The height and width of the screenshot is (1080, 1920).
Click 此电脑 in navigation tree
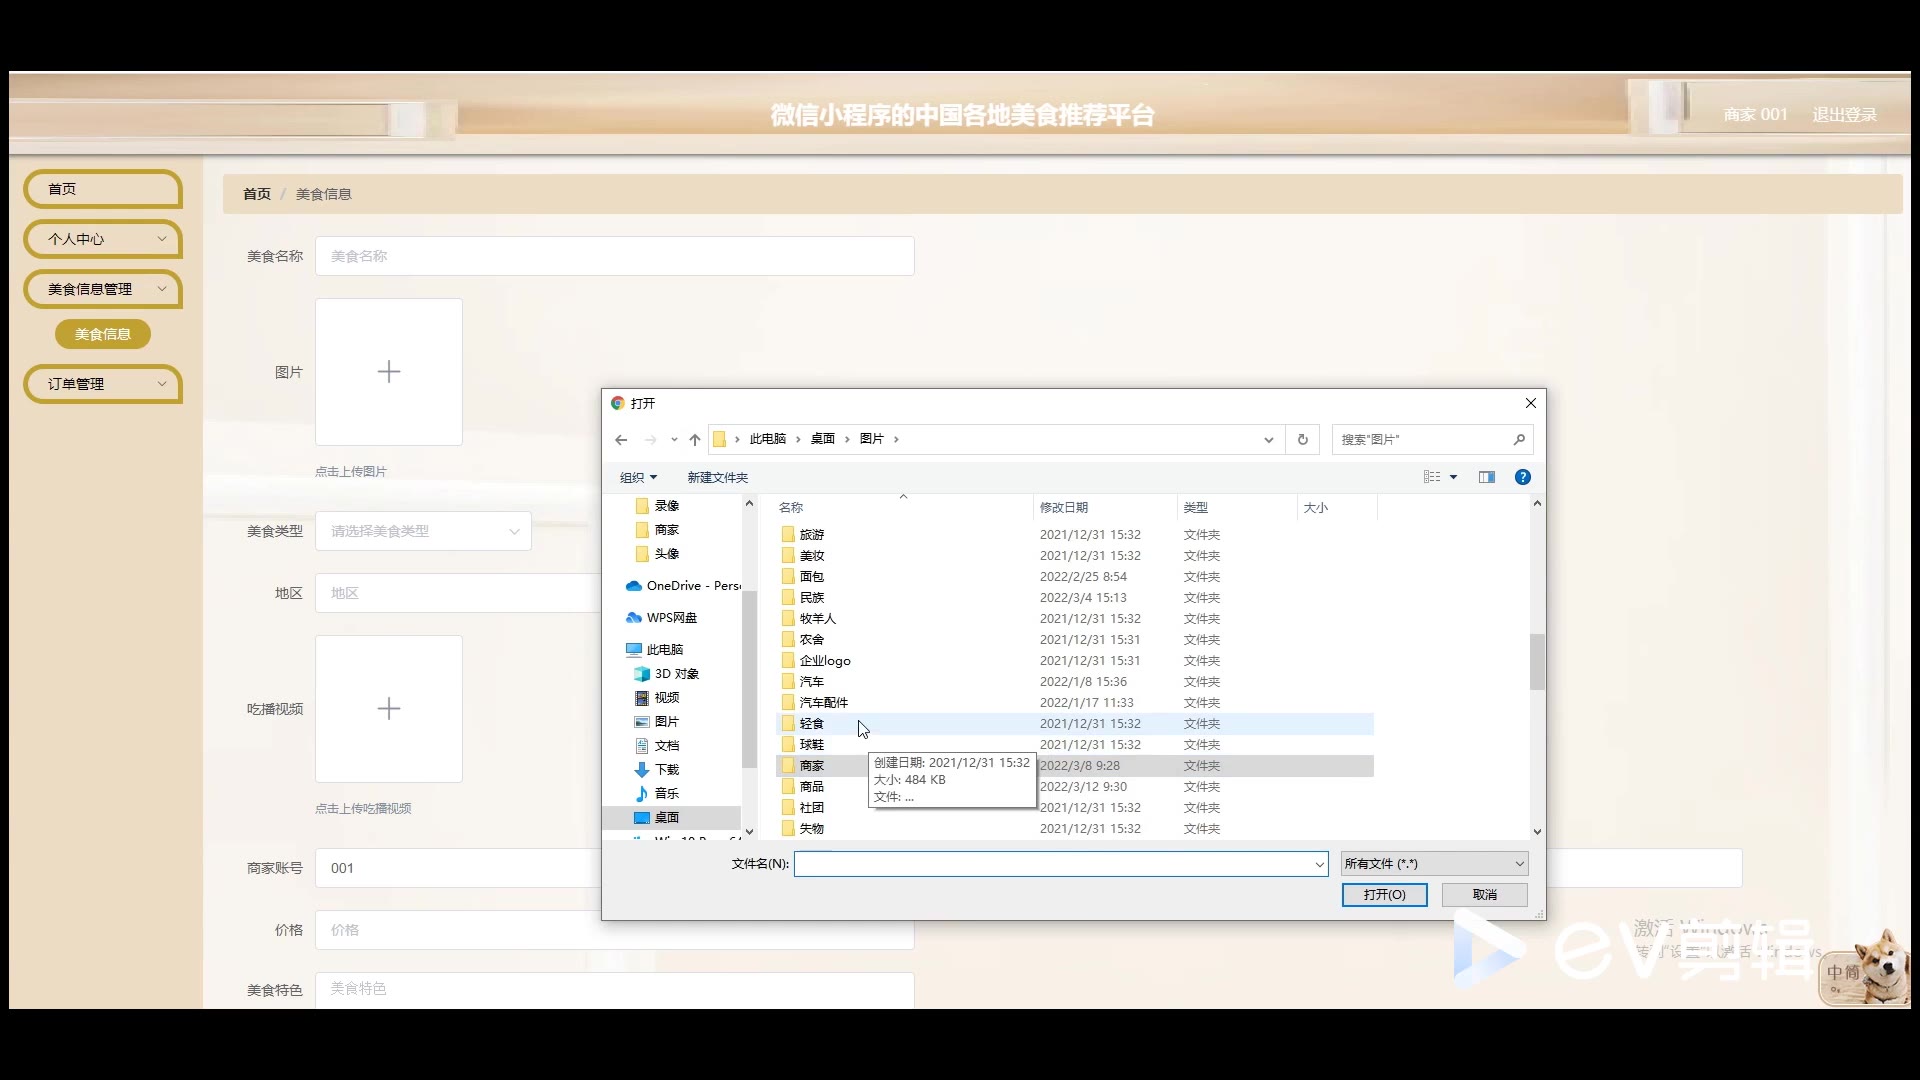pos(664,650)
